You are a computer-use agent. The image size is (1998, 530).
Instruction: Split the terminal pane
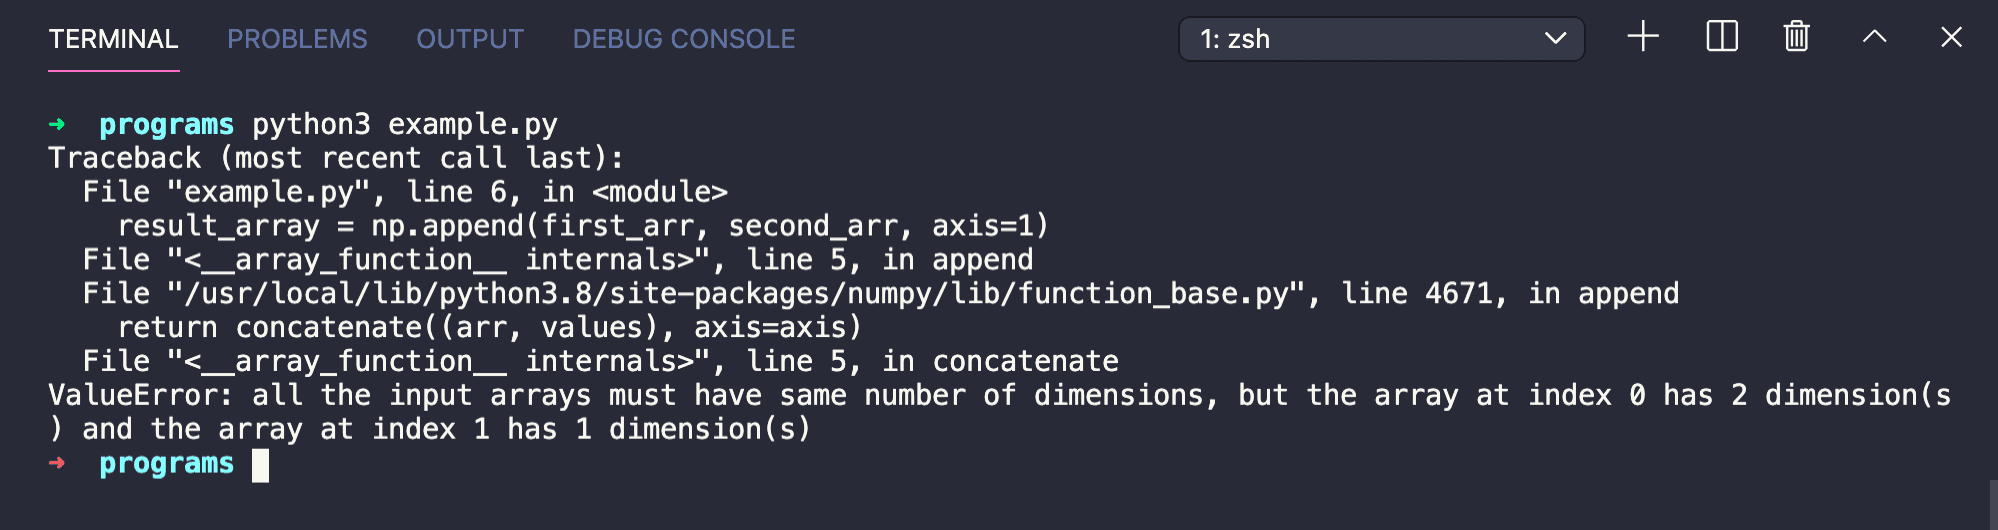(1721, 38)
